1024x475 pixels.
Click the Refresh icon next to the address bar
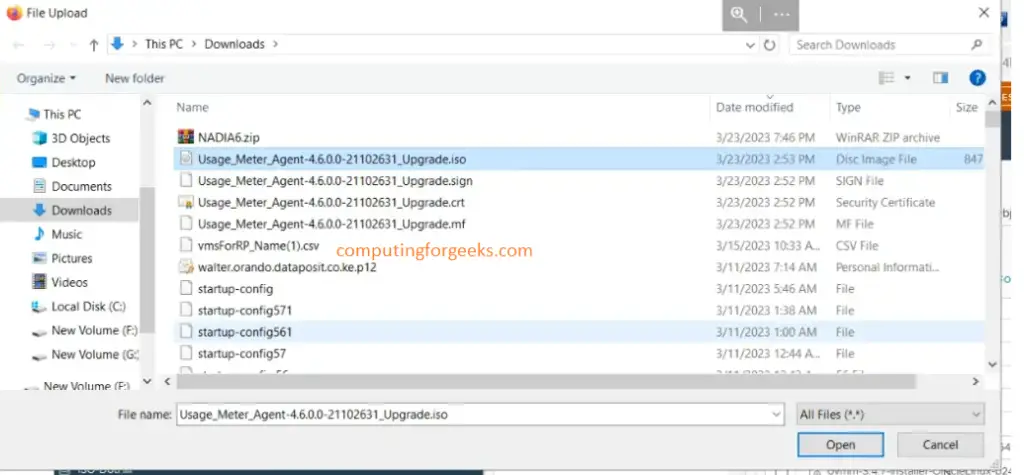[x=770, y=45]
